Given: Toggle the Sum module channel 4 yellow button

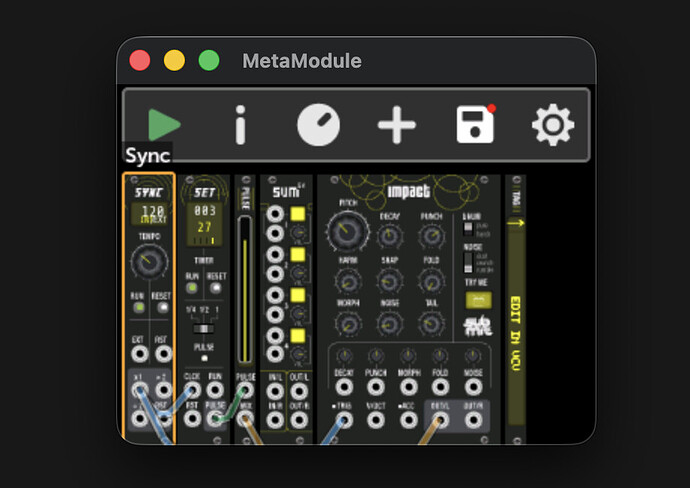Looking at the screenshot, I should [298, 335].
